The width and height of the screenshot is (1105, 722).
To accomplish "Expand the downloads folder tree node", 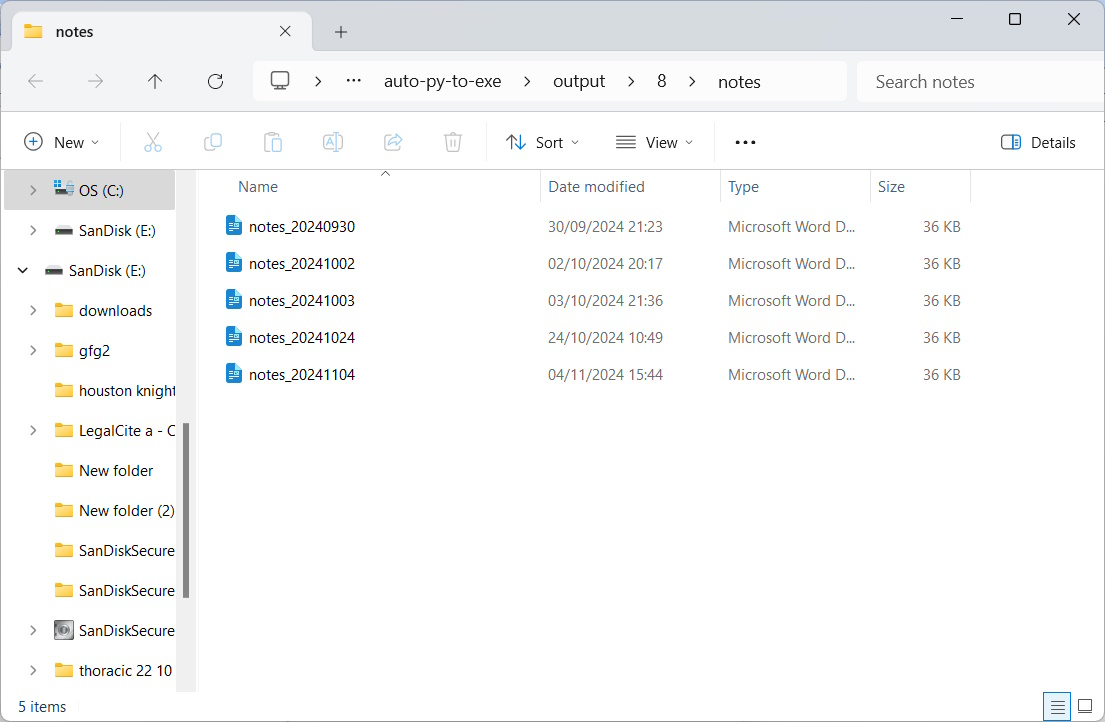I will coord(33,310).
